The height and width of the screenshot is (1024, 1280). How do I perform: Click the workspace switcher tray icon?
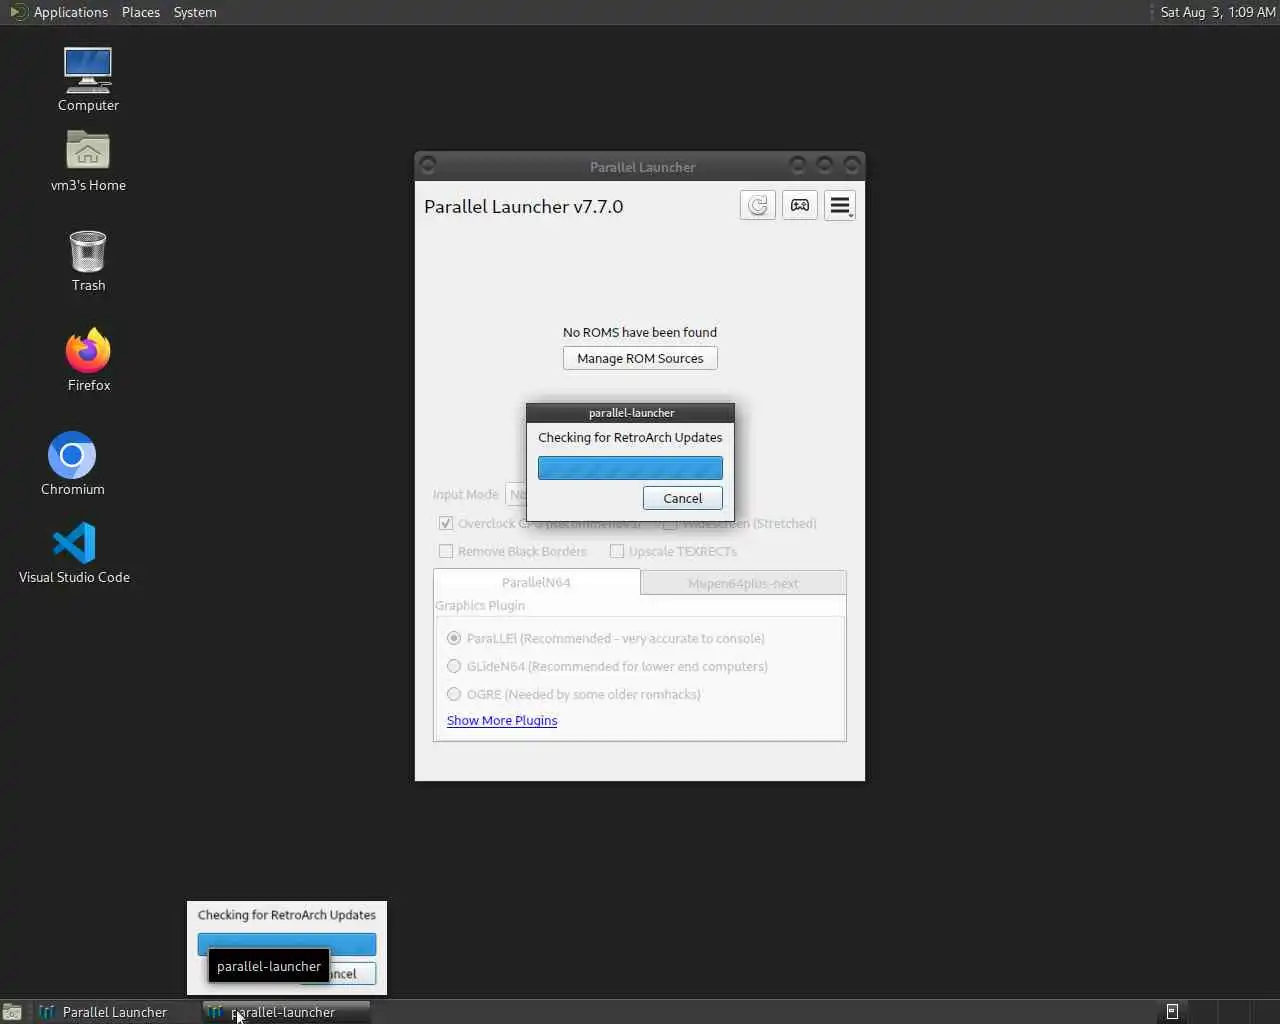tap(1172, 1012)
